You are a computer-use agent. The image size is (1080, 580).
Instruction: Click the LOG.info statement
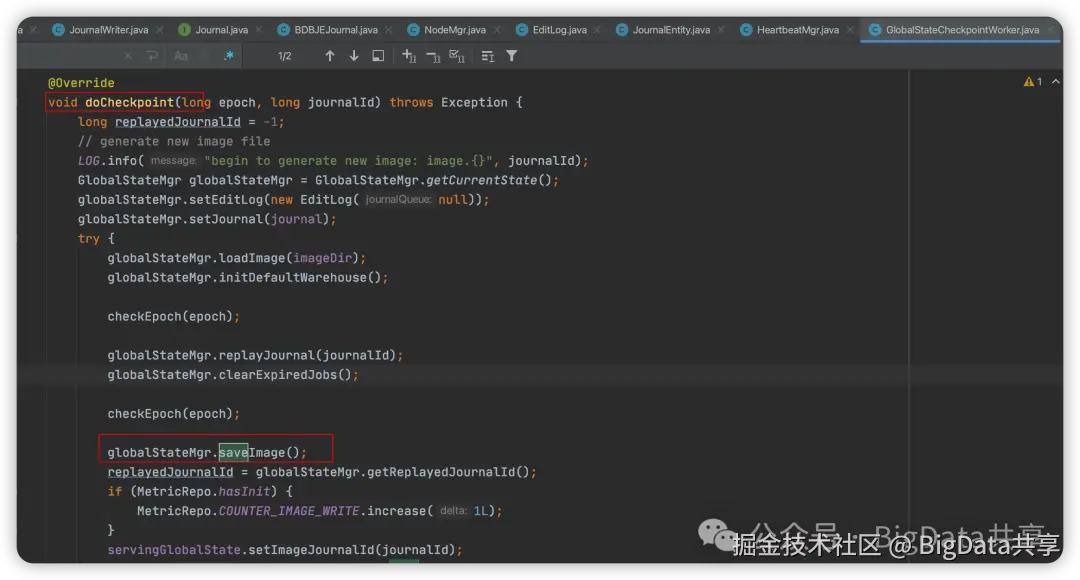pyautogui.click(x=333, y=160)
